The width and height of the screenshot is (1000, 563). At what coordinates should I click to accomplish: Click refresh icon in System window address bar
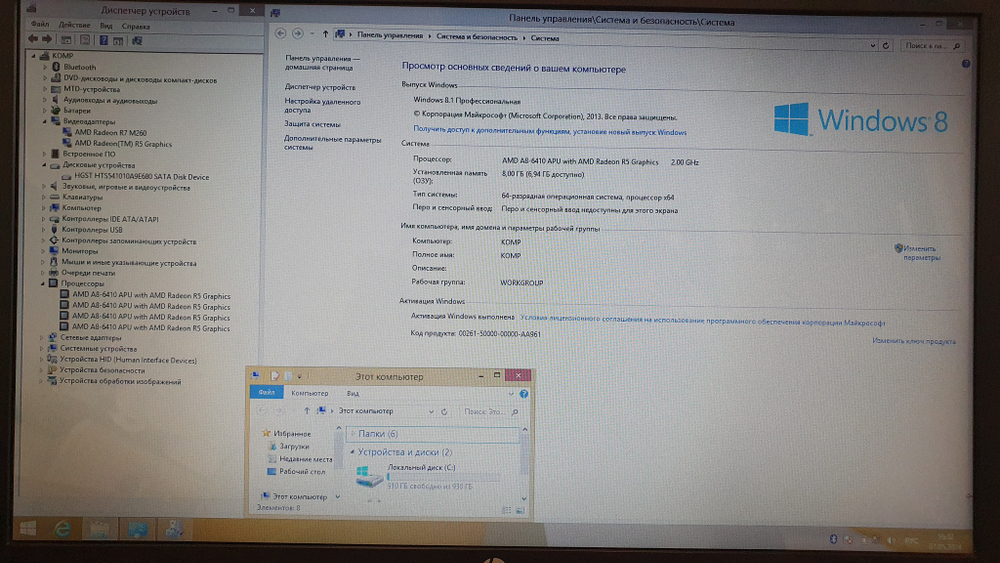click(x=886, y=46)
